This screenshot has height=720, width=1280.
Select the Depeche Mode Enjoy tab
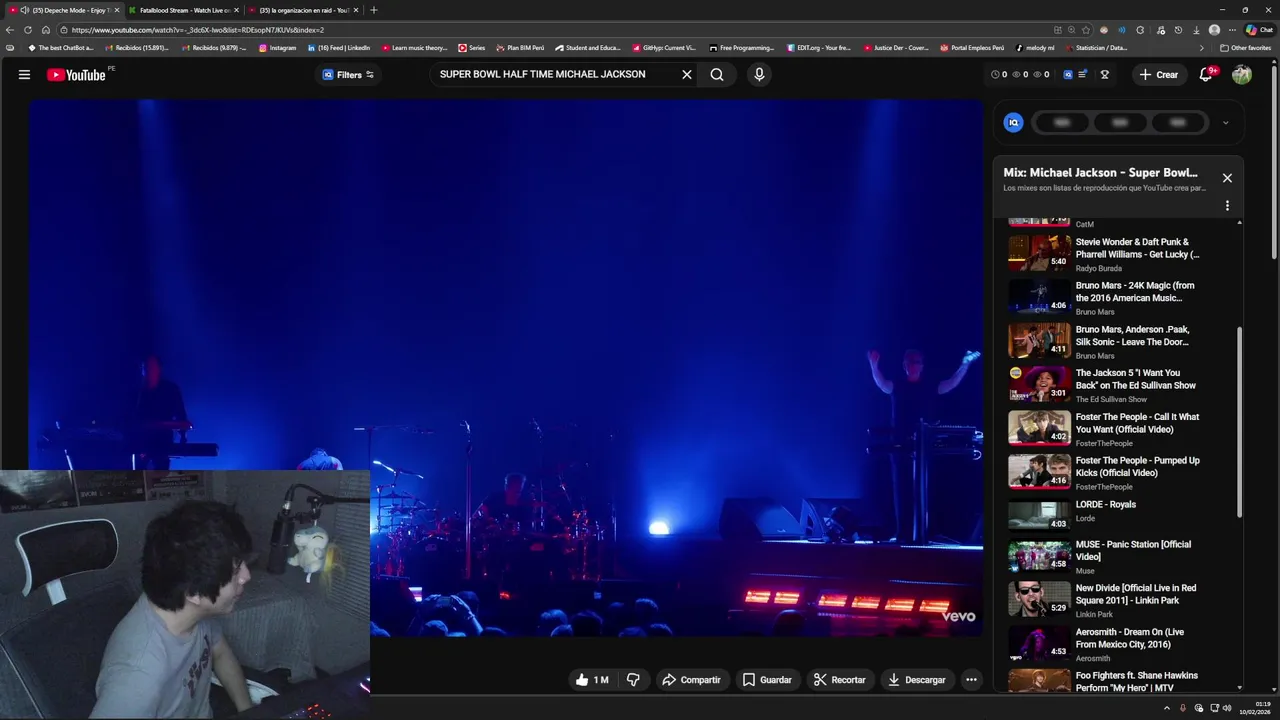pyautogui.click(x=63, y=10)
